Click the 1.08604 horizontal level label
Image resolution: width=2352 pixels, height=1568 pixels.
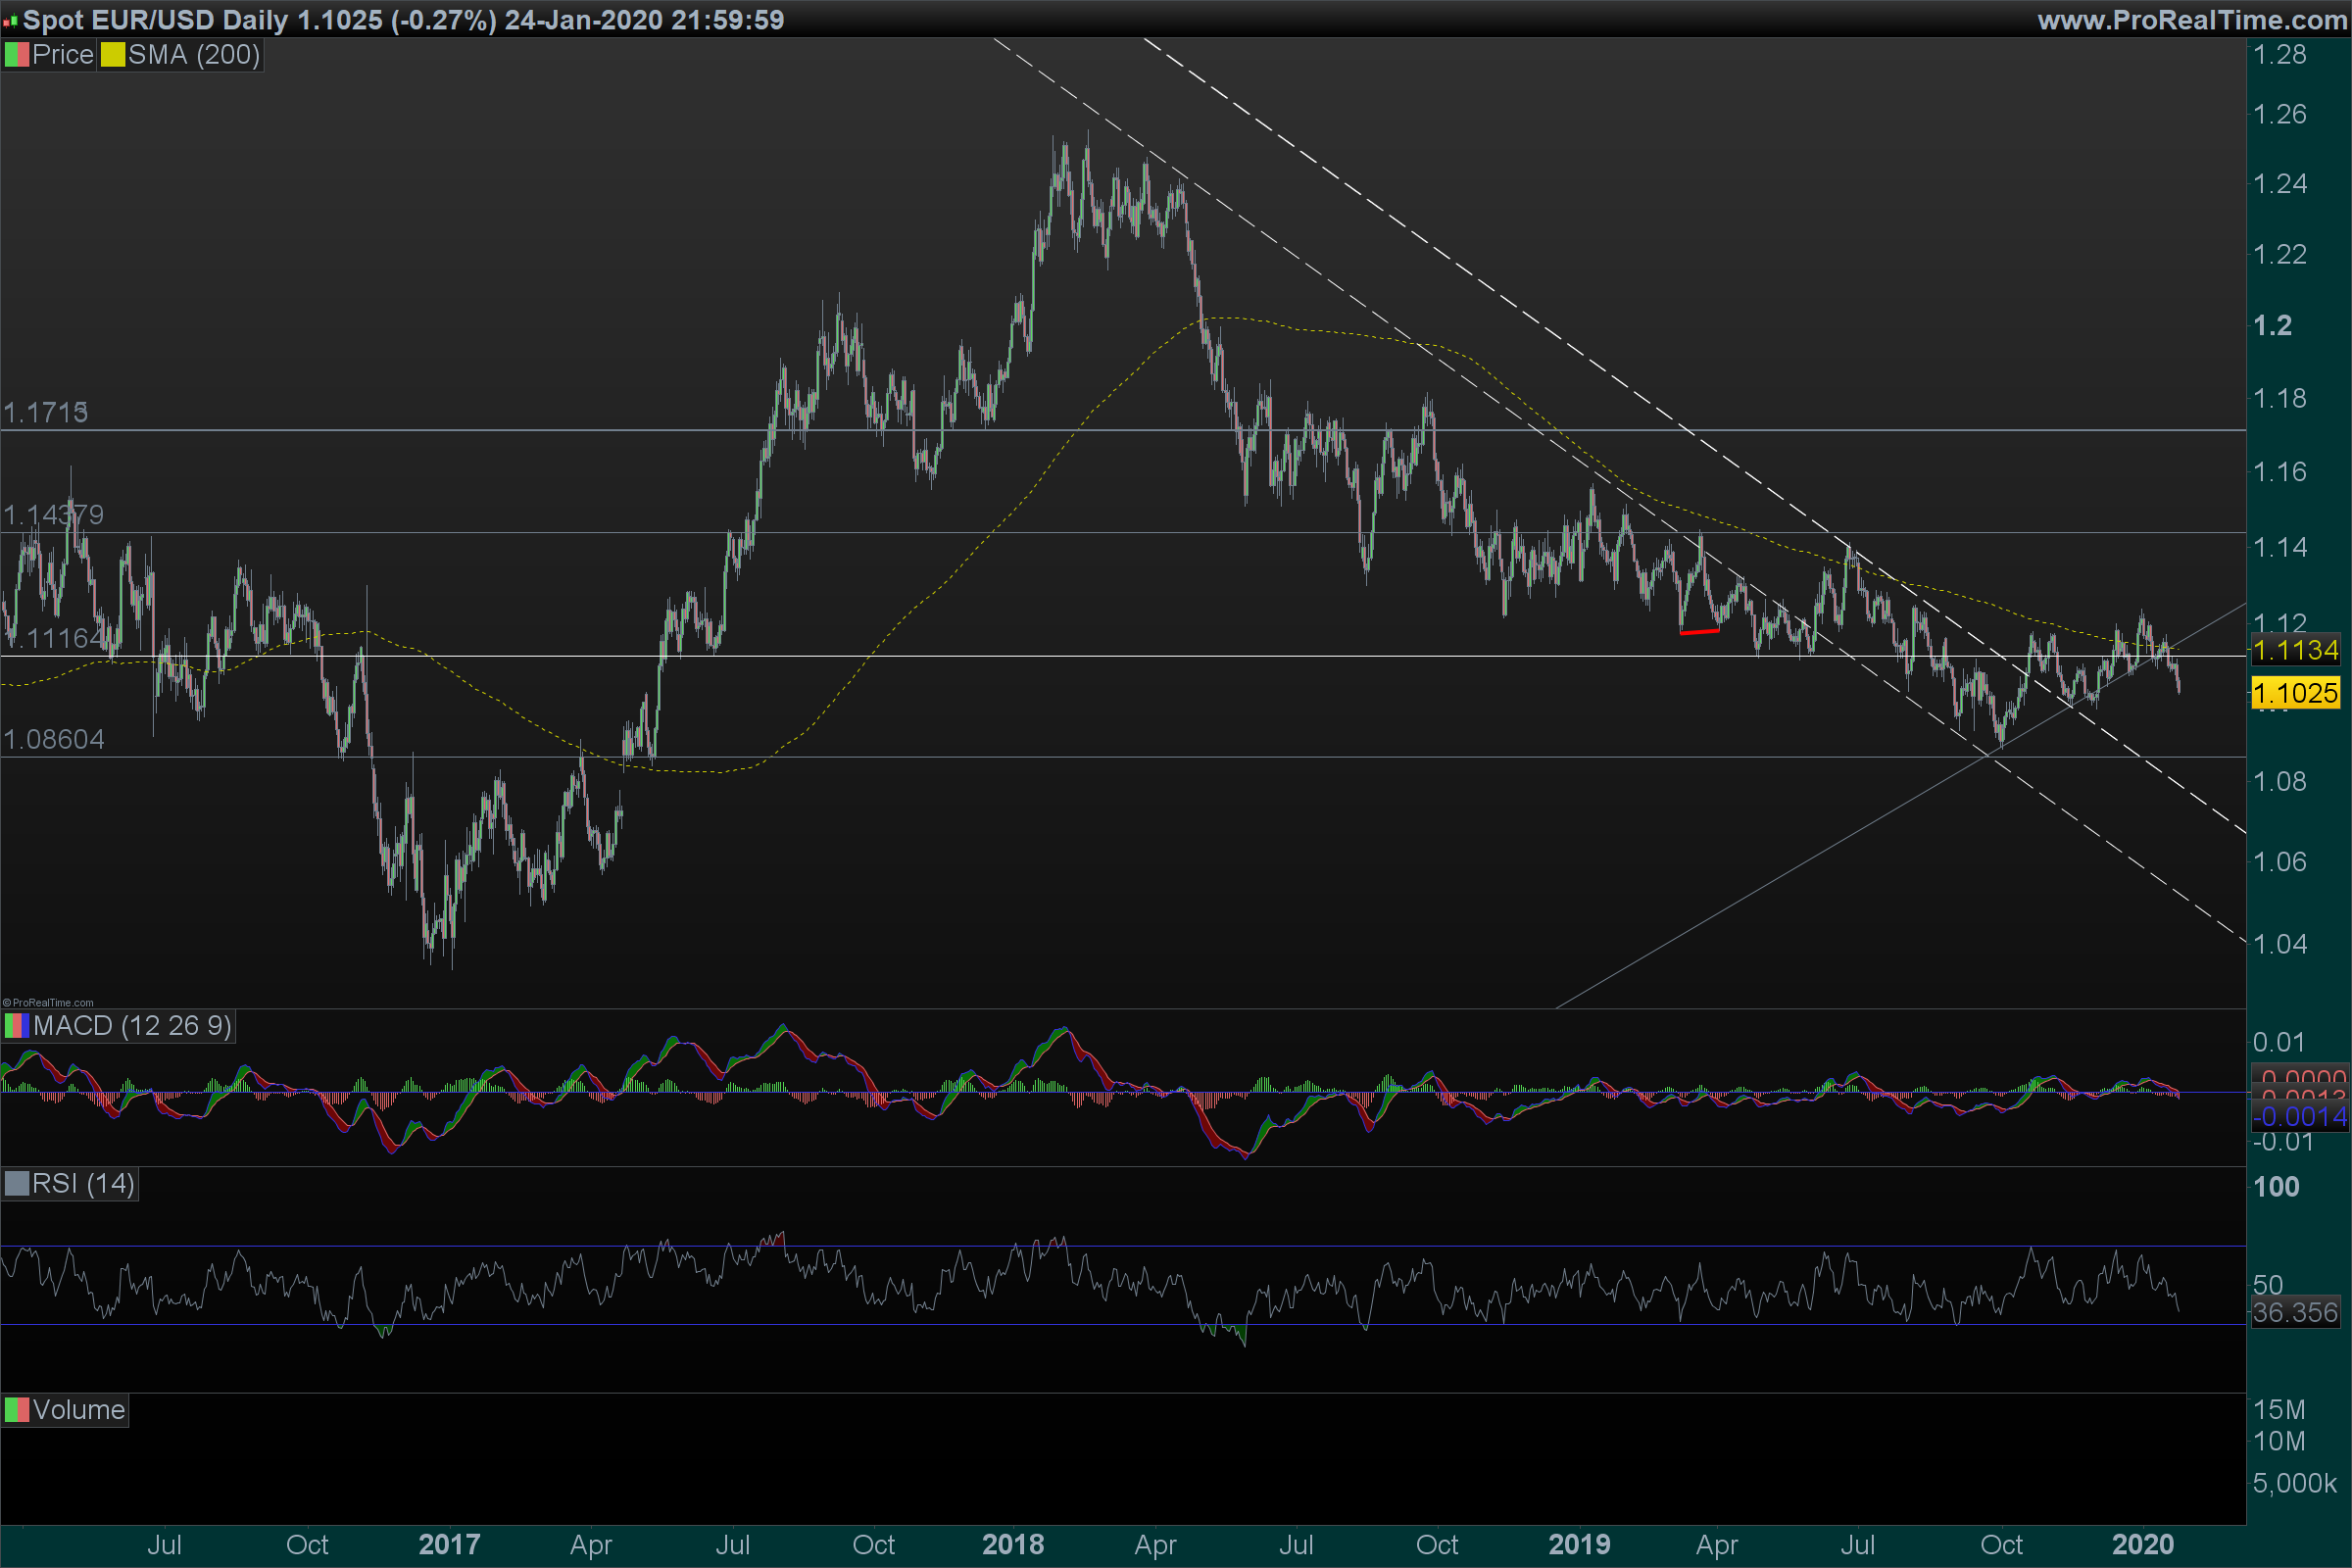click(53, 740)
